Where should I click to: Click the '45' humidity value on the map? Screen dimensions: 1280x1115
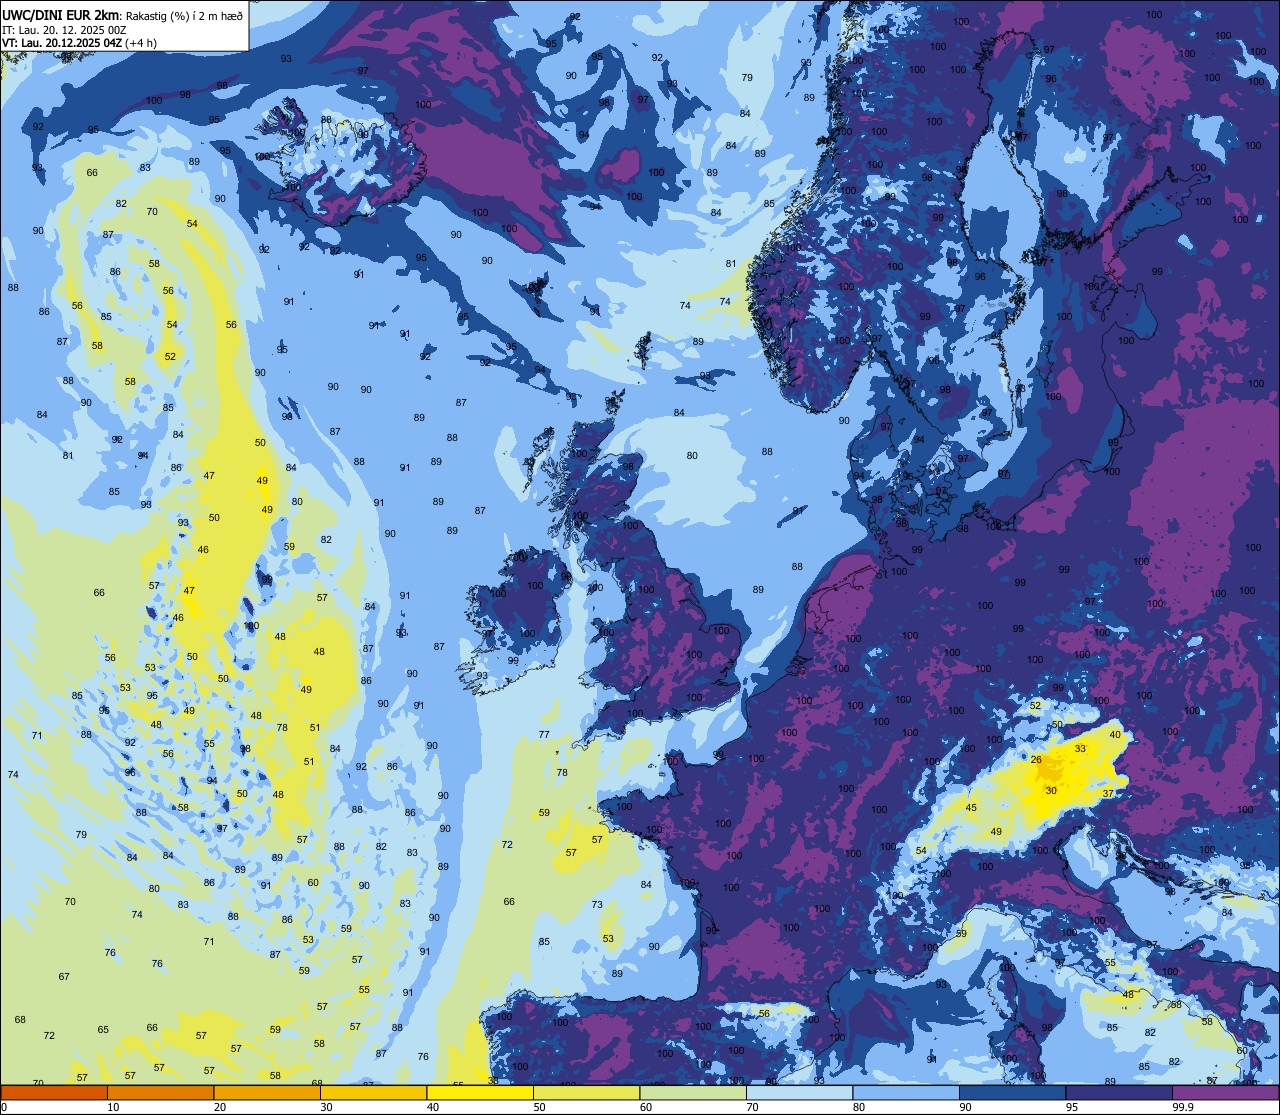pos(971,808)
